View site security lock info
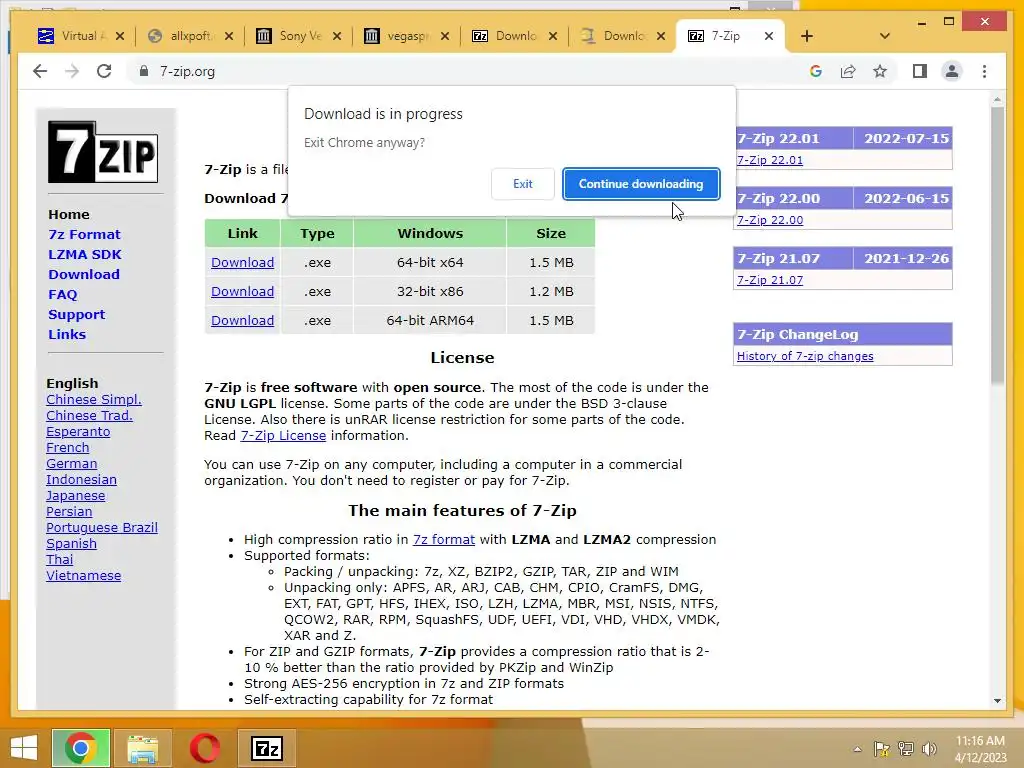 pyautogui.click(x=144, y=71)
